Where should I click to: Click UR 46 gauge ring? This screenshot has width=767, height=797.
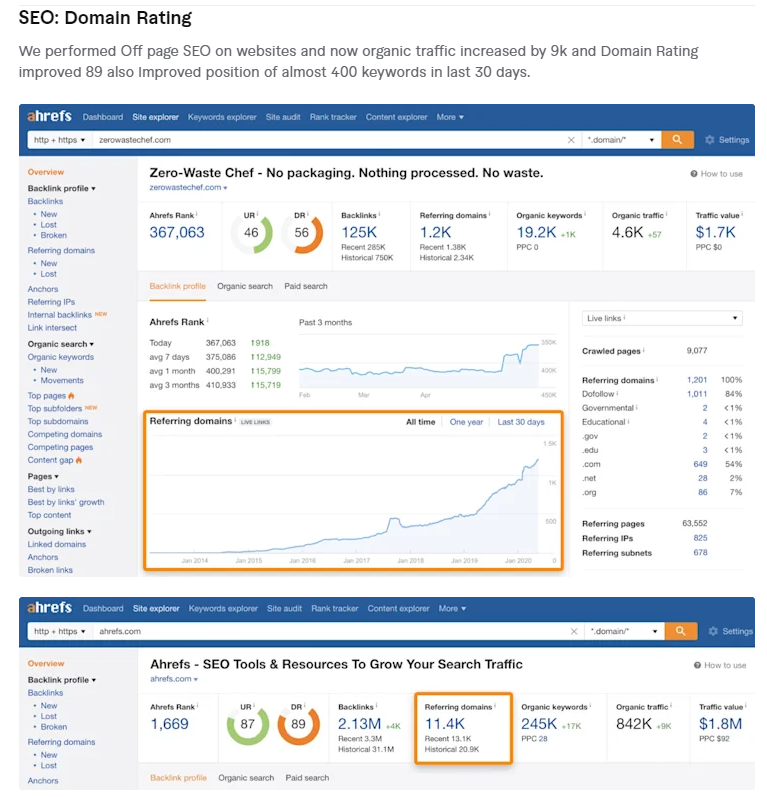coord(252,233)
